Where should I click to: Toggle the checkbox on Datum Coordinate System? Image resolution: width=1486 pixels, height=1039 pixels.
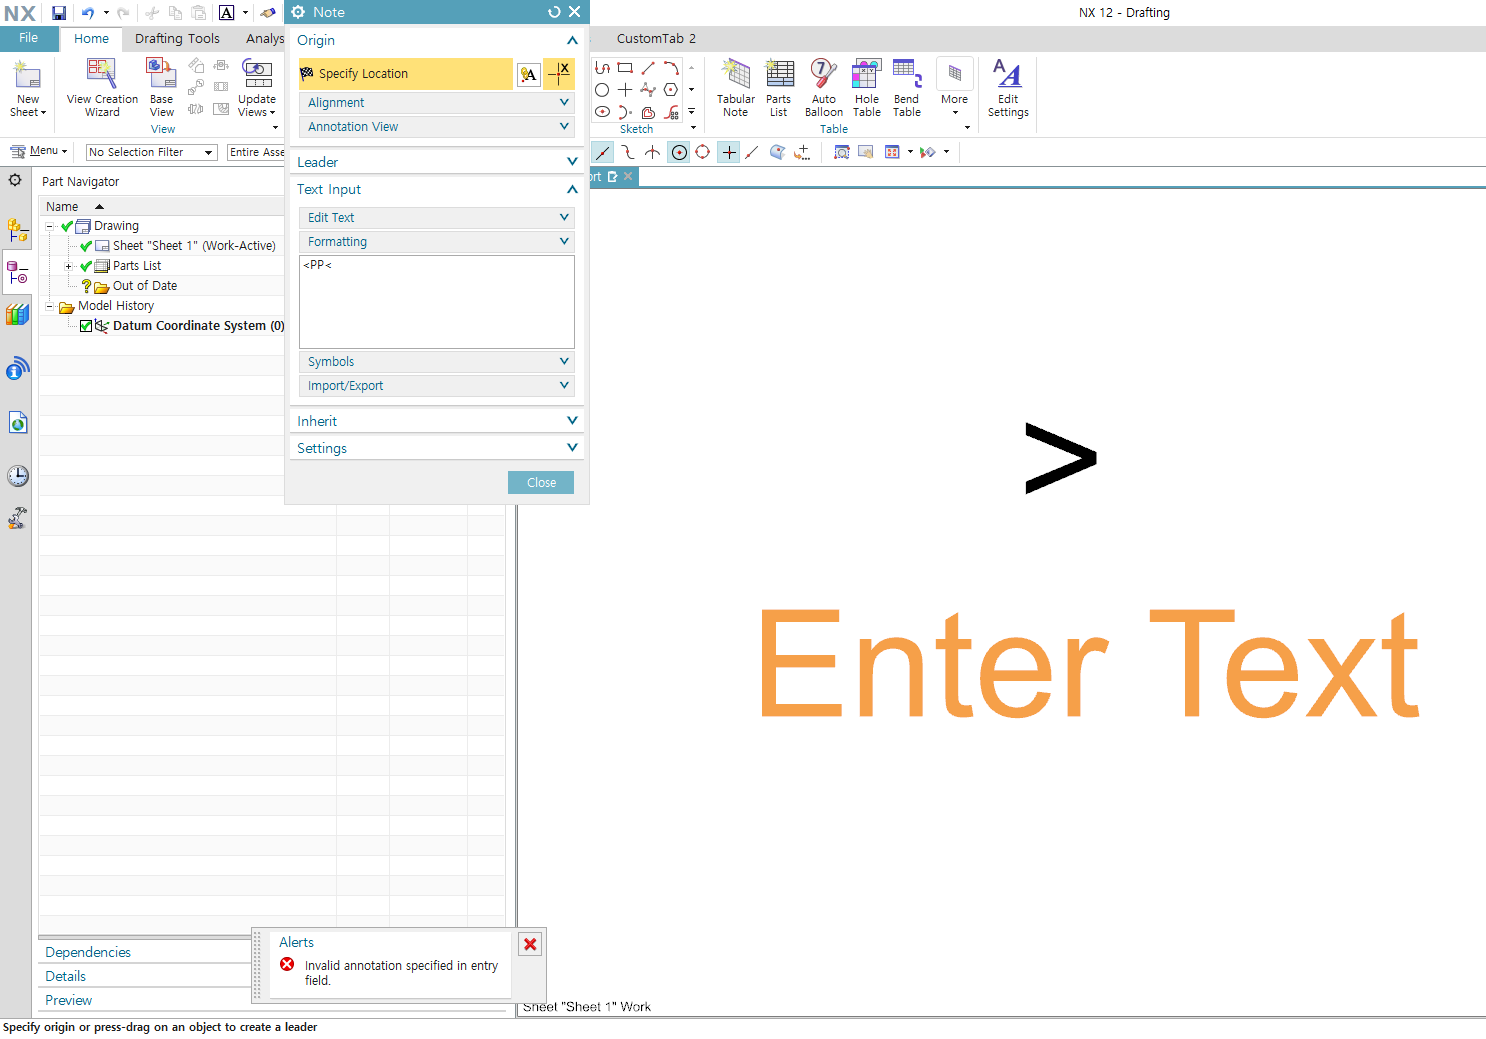point(86,325)
